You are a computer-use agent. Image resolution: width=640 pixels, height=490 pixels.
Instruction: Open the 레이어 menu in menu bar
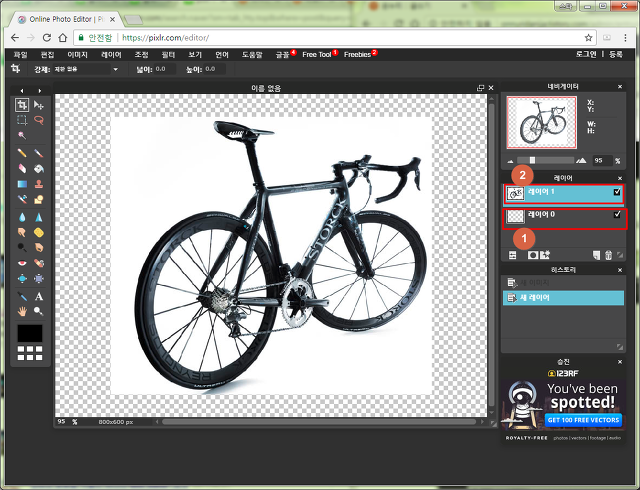(x=111, y=55)
